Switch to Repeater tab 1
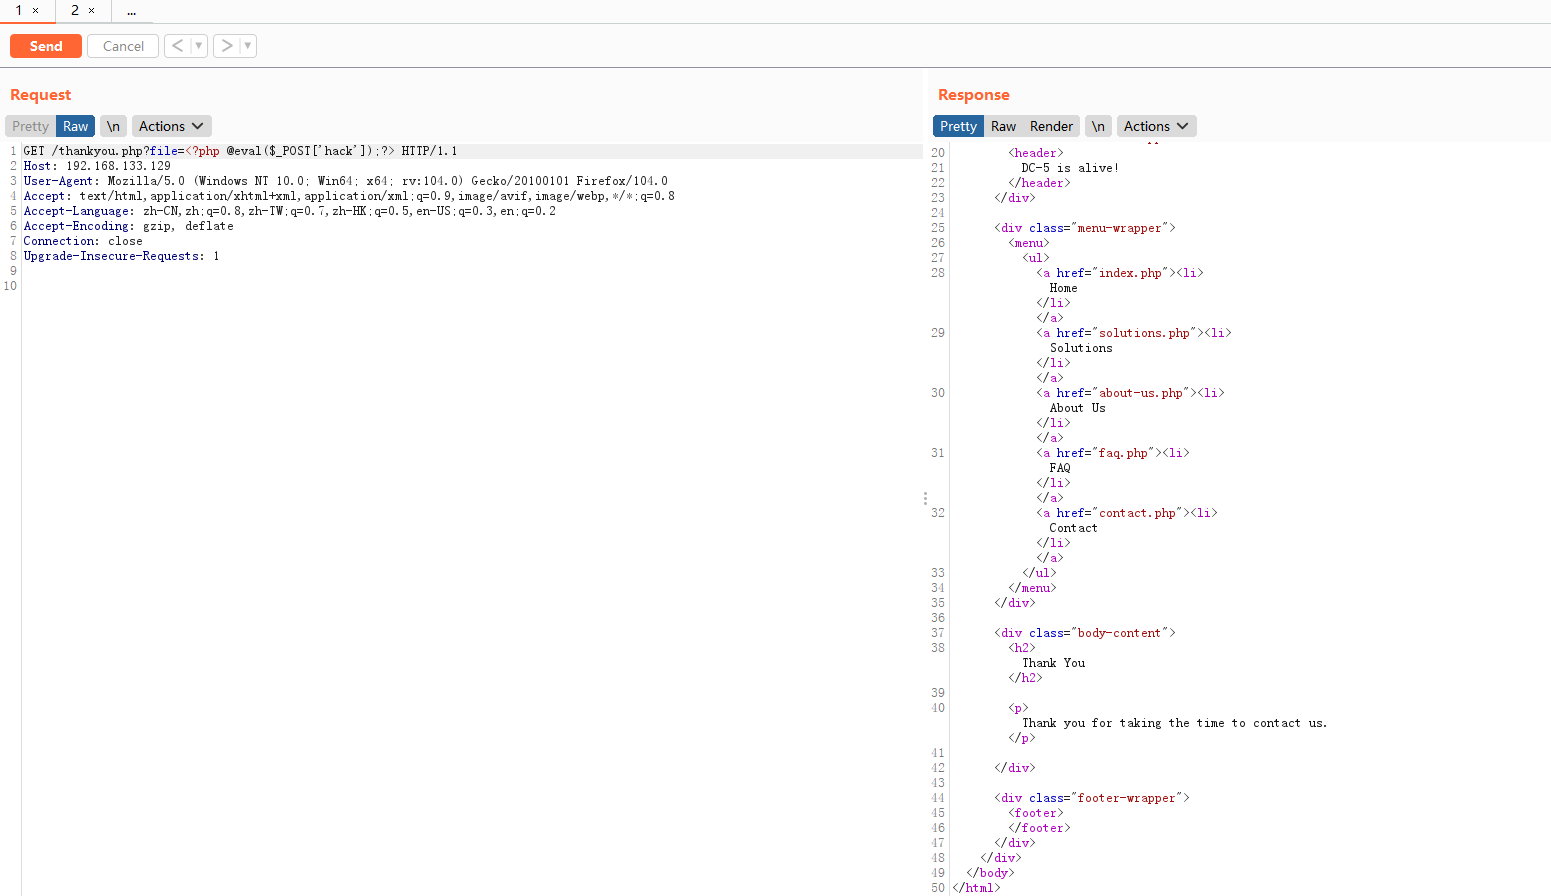 (18, 10)
